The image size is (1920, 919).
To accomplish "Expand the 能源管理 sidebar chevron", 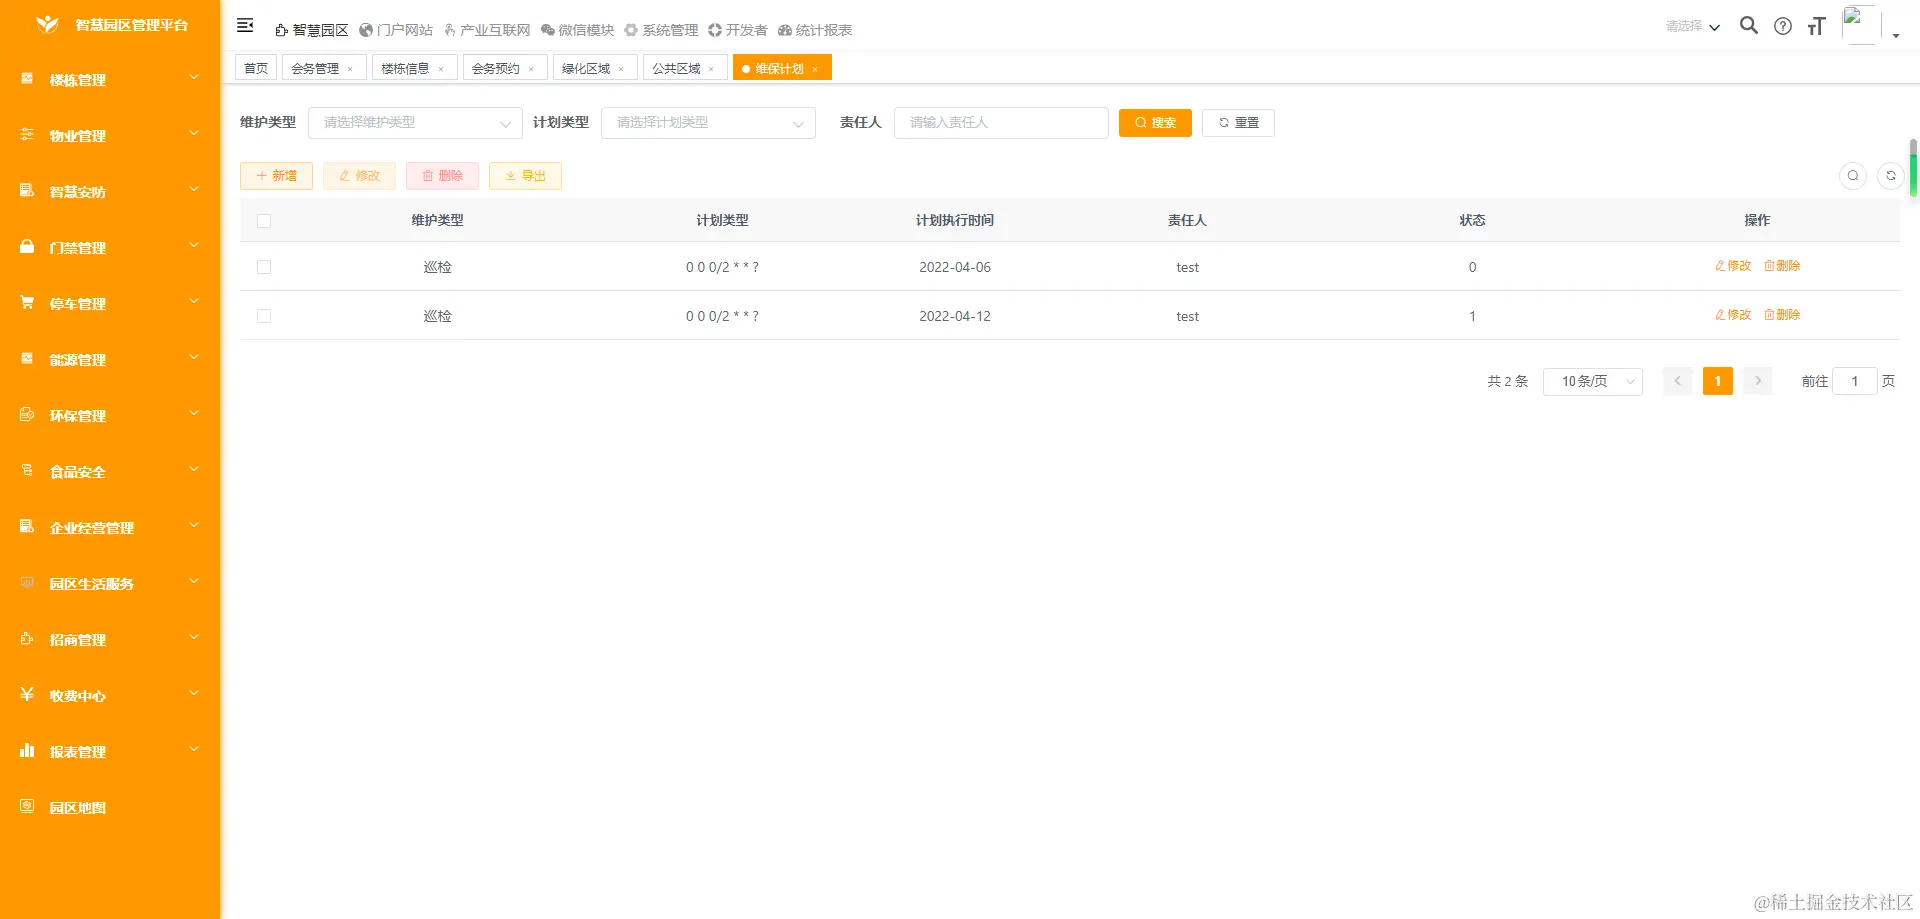I will click(x=194, y=358).
